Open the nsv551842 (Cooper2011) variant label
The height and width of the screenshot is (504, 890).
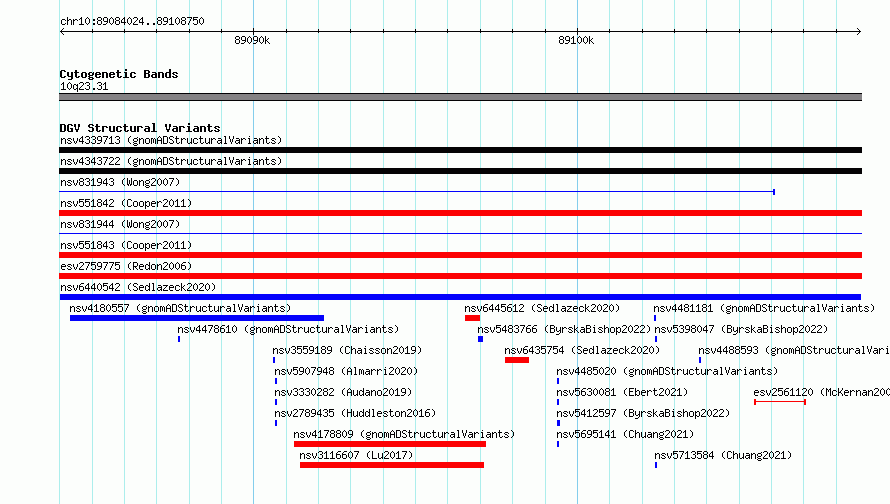[126, 203]
